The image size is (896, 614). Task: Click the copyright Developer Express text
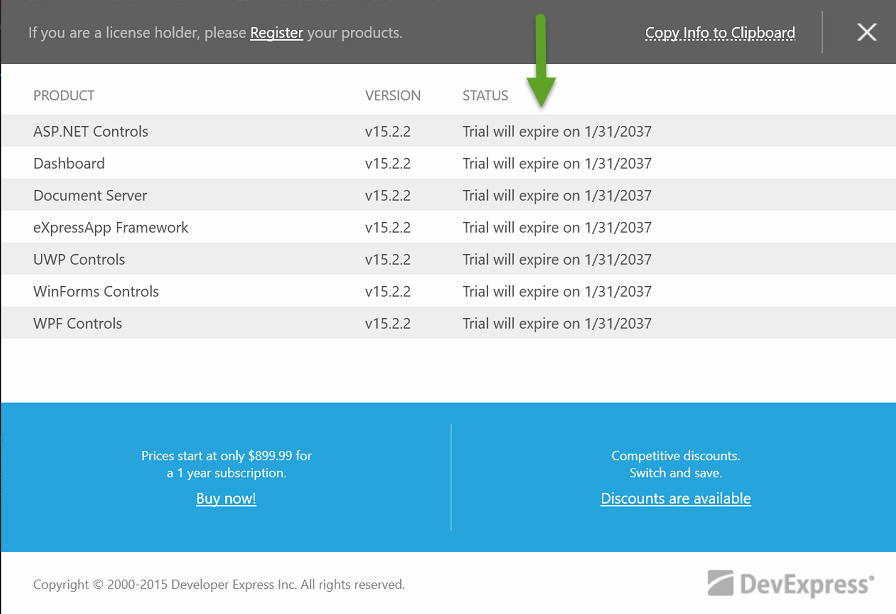point(218,584)
